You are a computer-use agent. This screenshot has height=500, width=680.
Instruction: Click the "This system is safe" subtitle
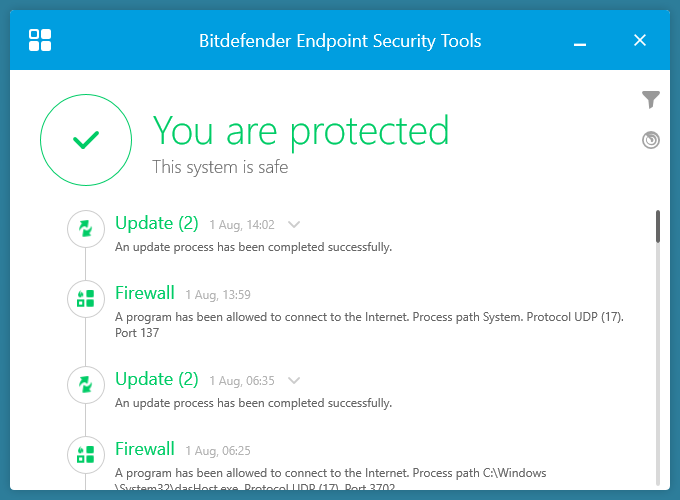[220, 167]
